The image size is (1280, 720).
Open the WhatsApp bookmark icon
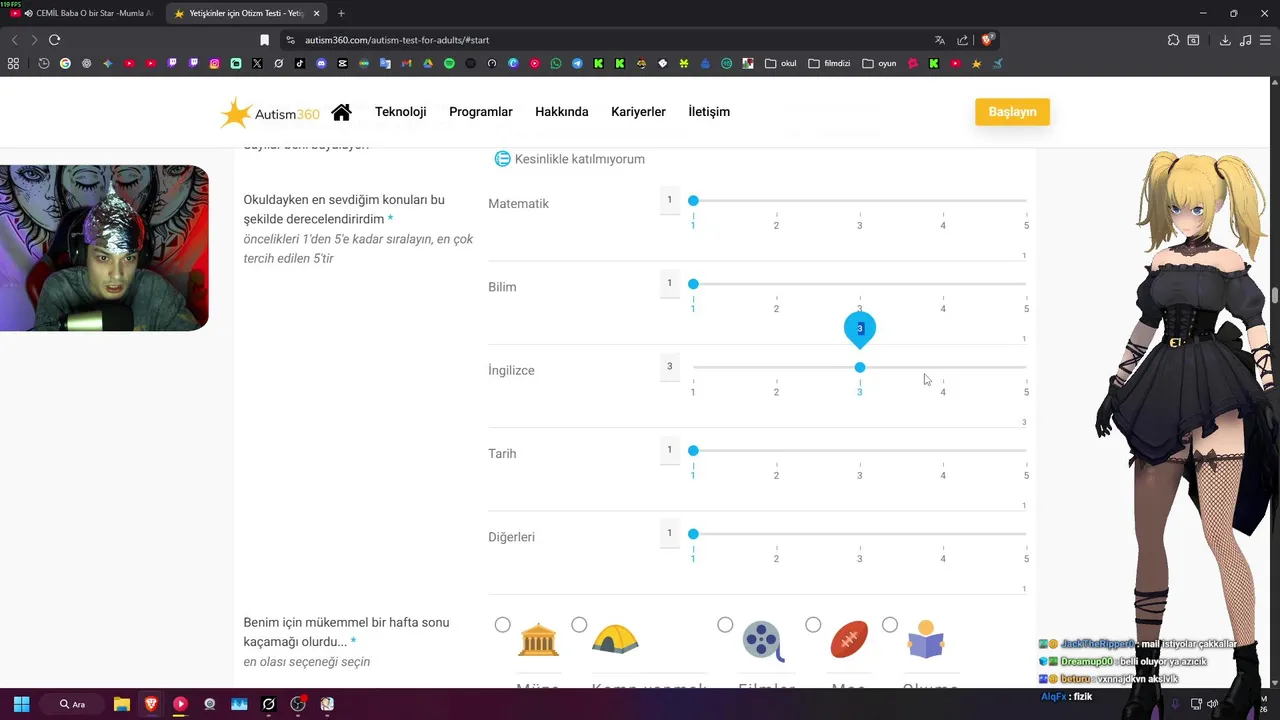point(556,63)
